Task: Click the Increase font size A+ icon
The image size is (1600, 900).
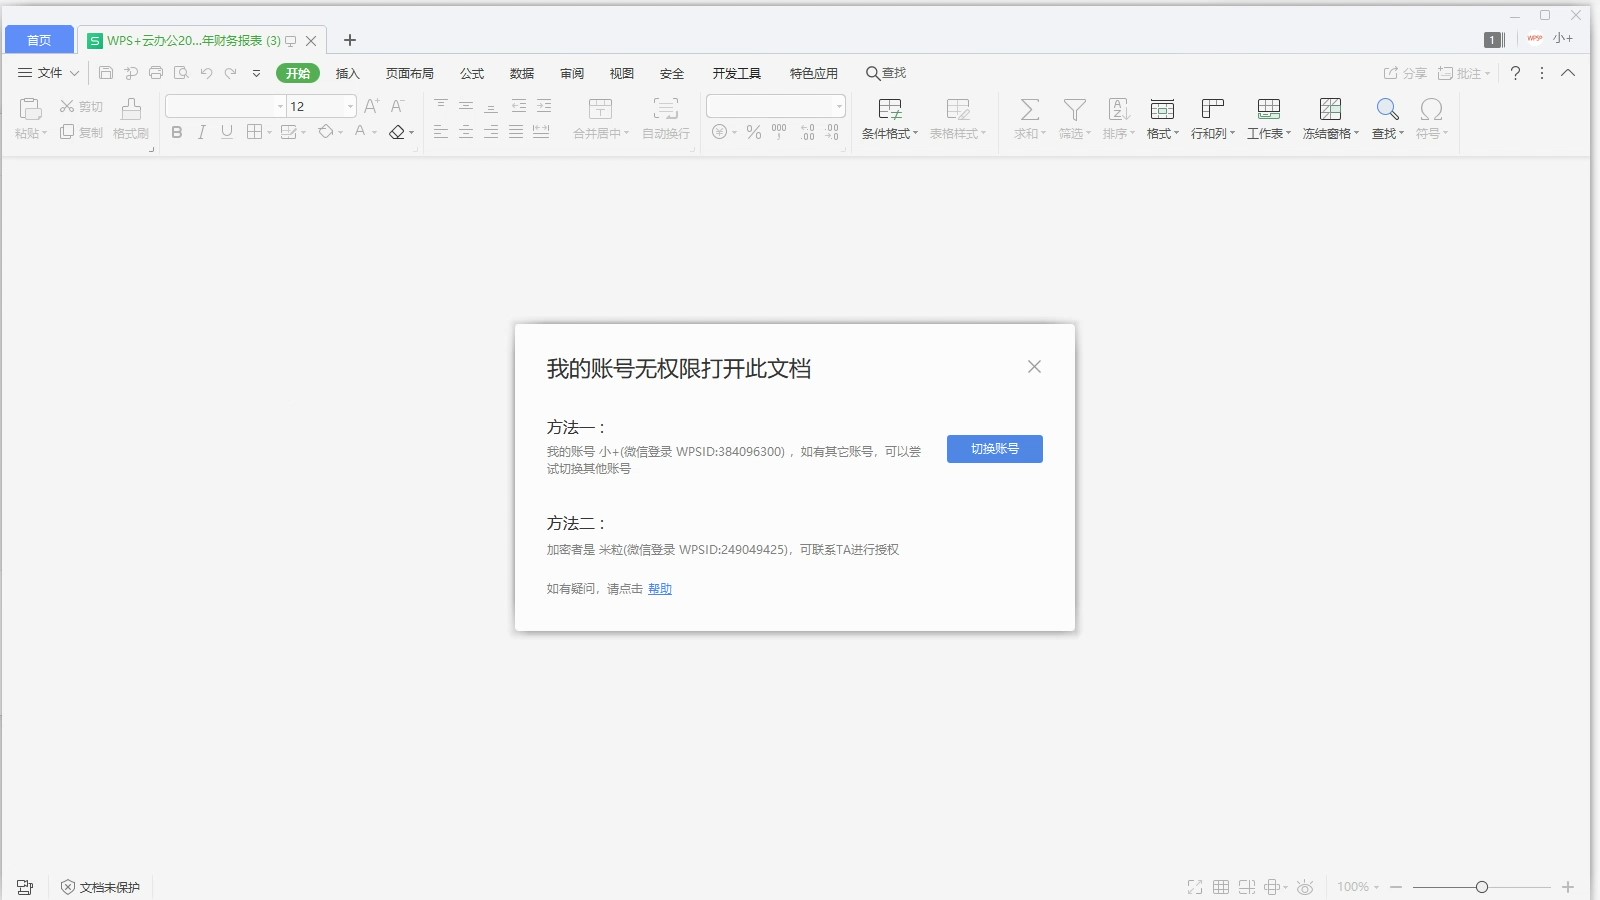Action: tap(372, 106)
